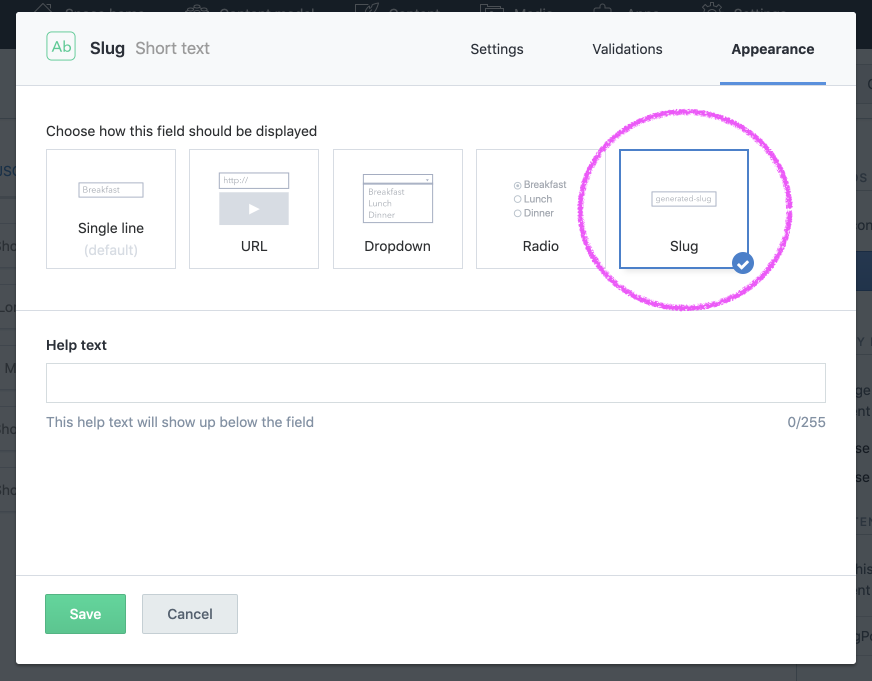Open the Settings tab
Viewport: 872px width, 681px height.
tap(497, 49)
